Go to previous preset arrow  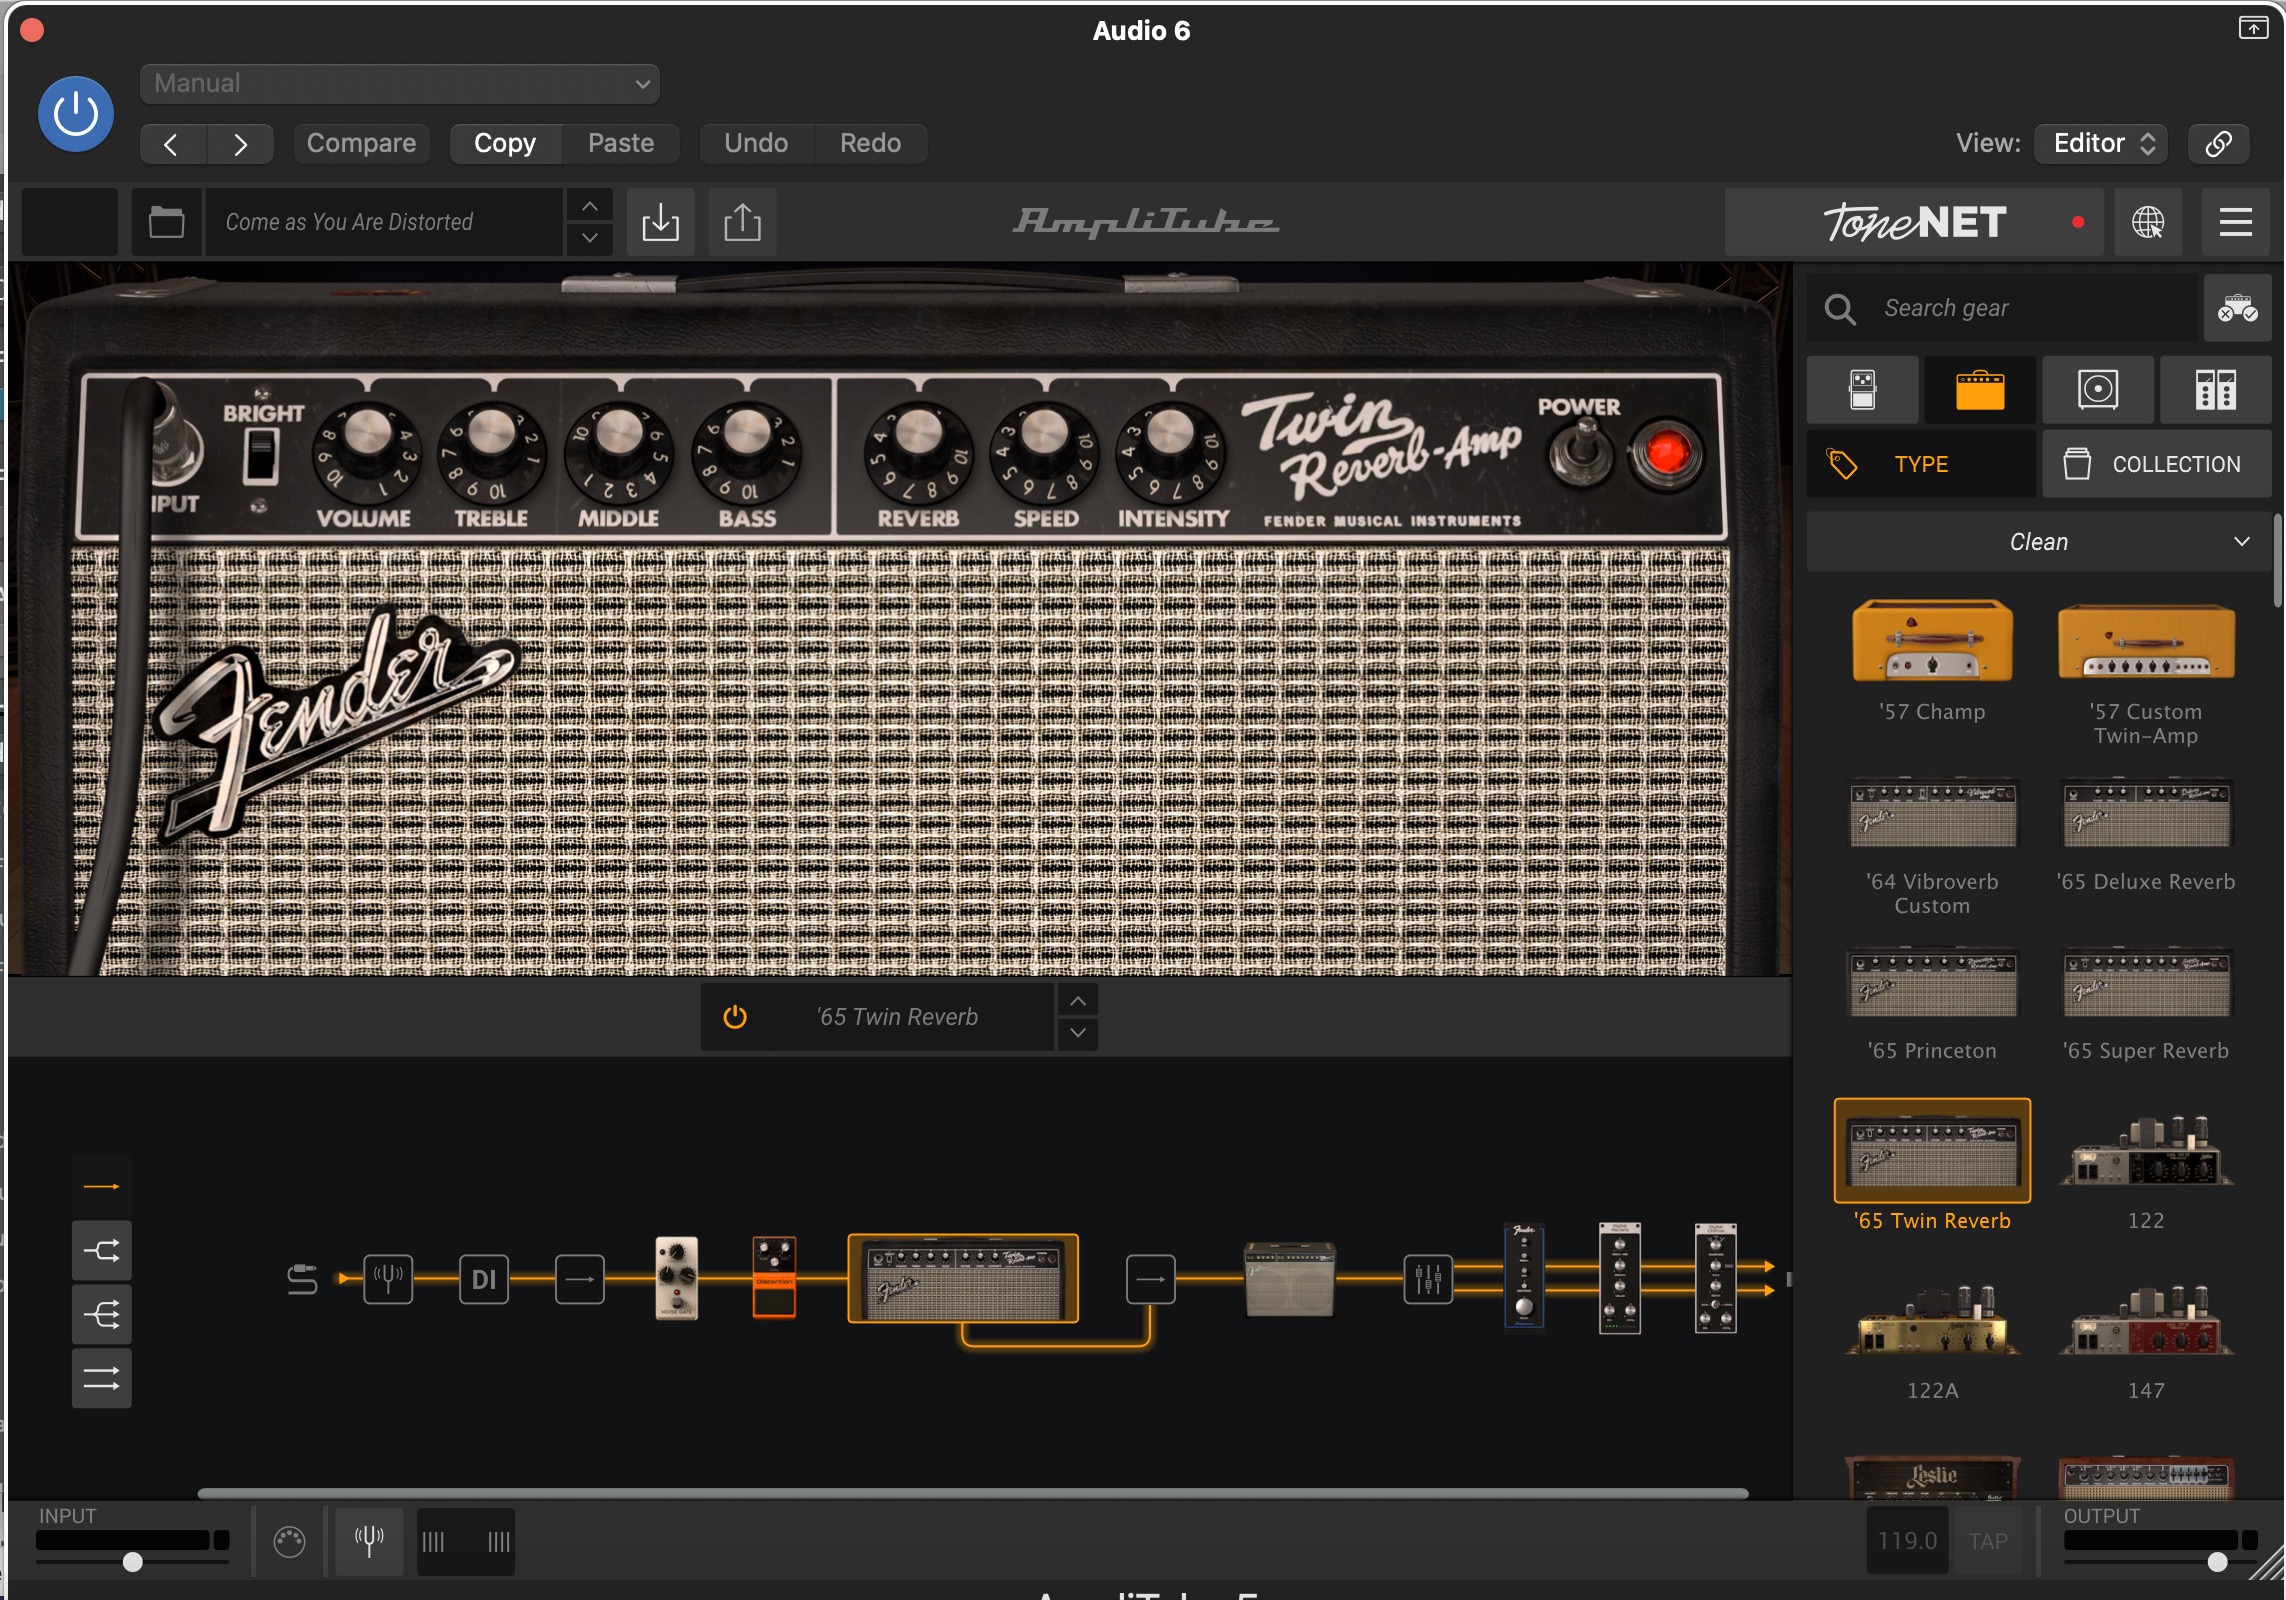[172, 144]
